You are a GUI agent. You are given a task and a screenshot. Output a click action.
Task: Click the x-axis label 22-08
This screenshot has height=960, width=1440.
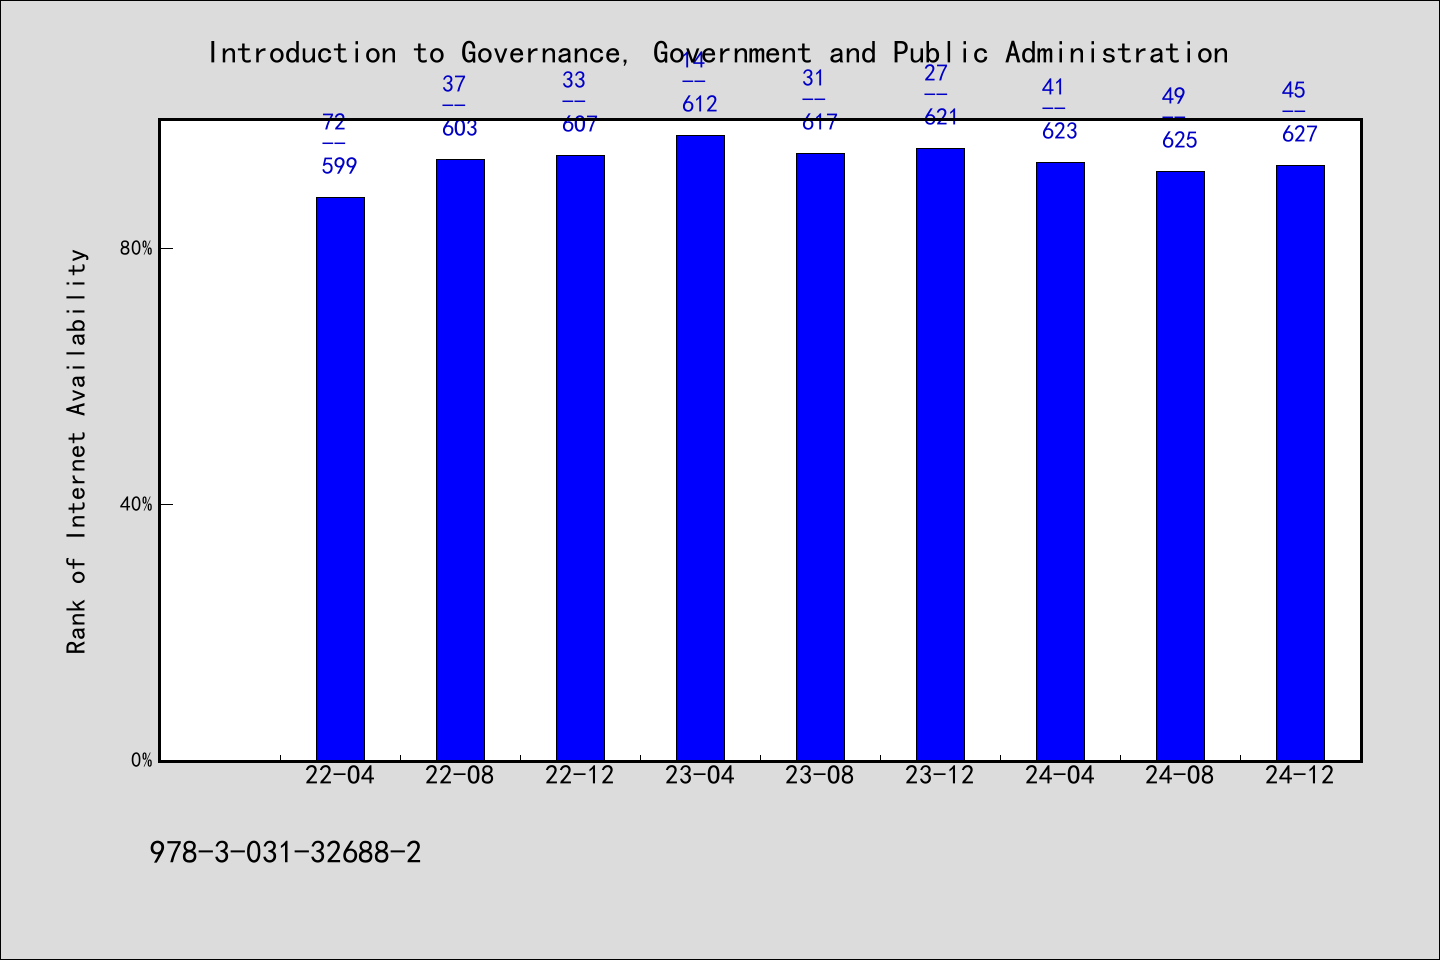point(460,775)
